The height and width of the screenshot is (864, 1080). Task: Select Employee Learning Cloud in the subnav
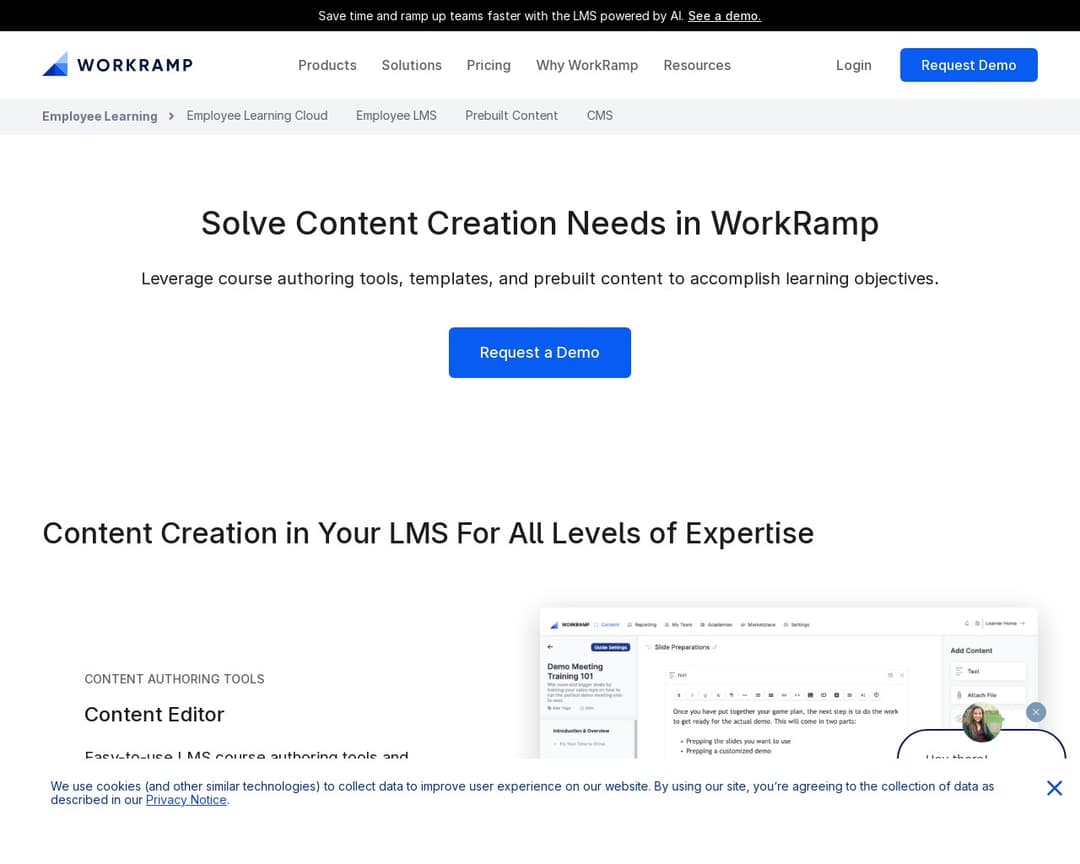(257, 116)
